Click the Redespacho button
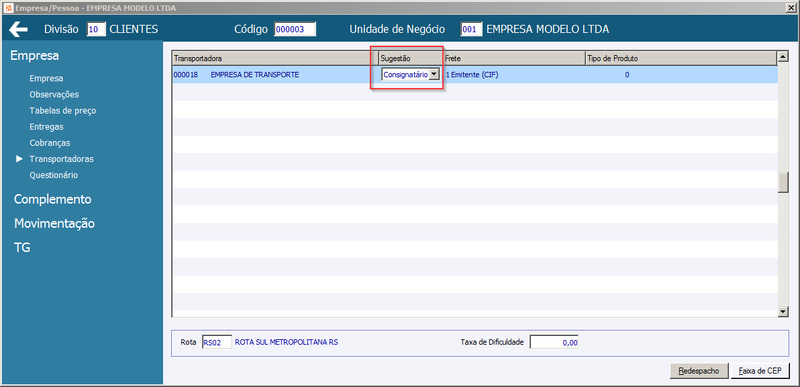 pyautogui.click(x=698, y=371)
